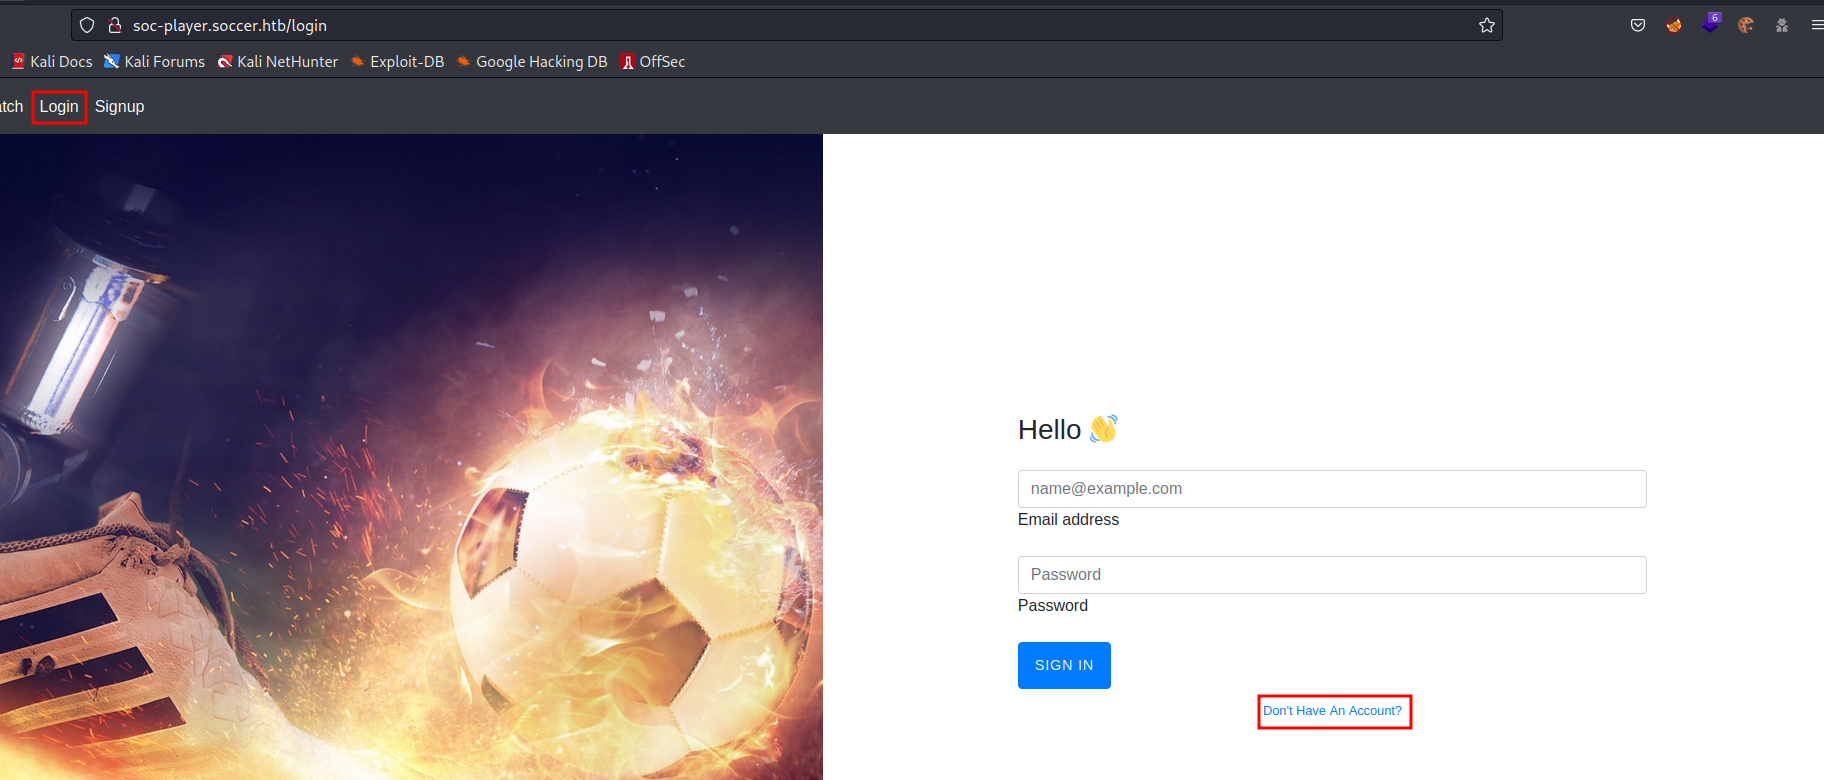The image size is (1824, 780).
Task: Open the Google Hacking DB bookmark
Action: [532, 62]
